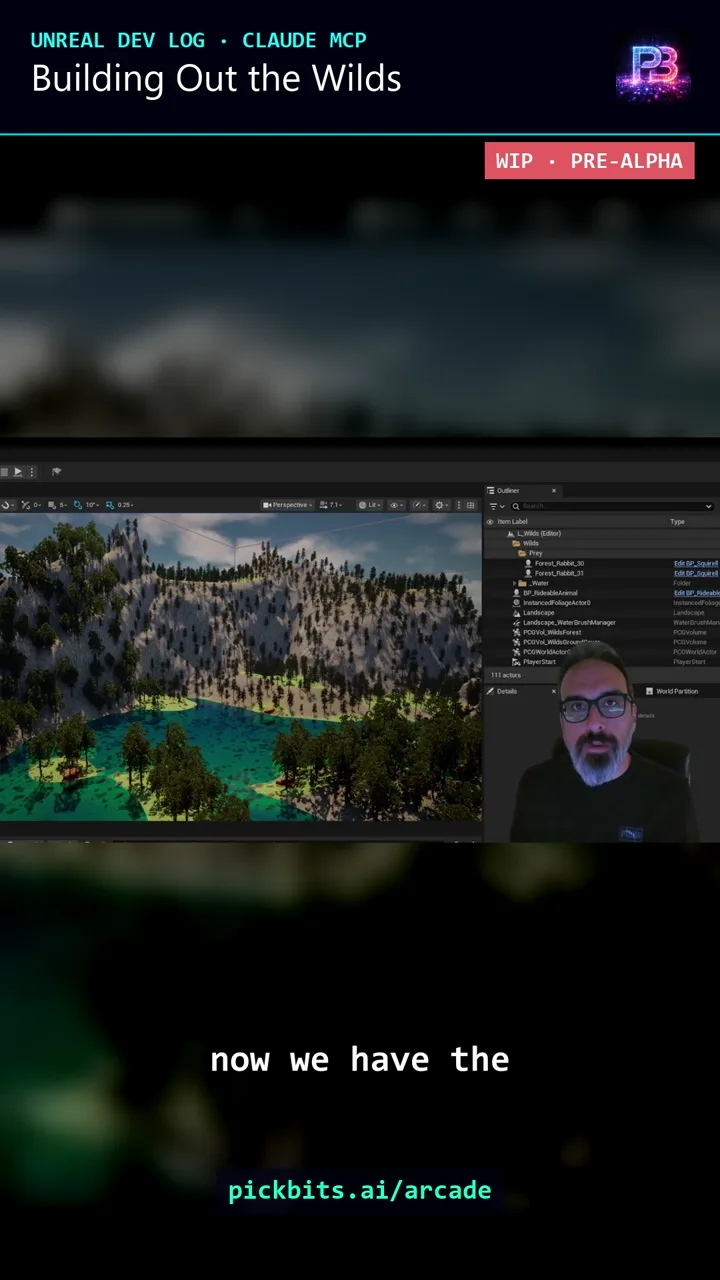The width and height of the screenshot is (720, 1280).
Task: Select BP_RideableAnimal actor
Action: [602, 593]
